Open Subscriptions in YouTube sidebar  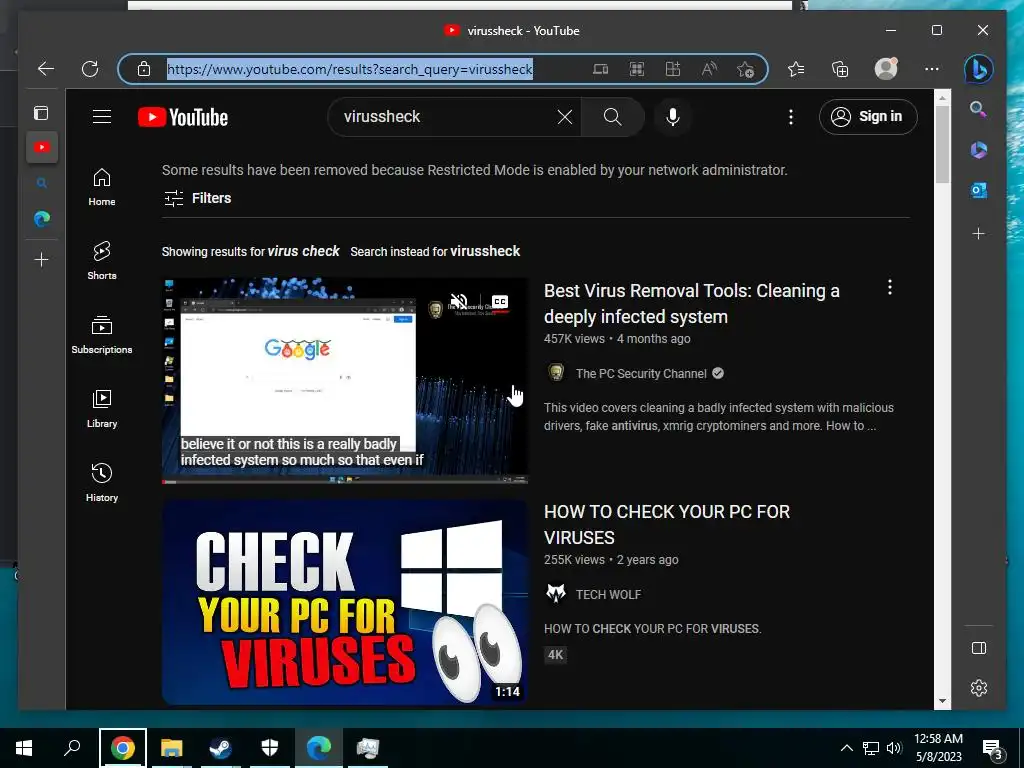click(102, 335)
